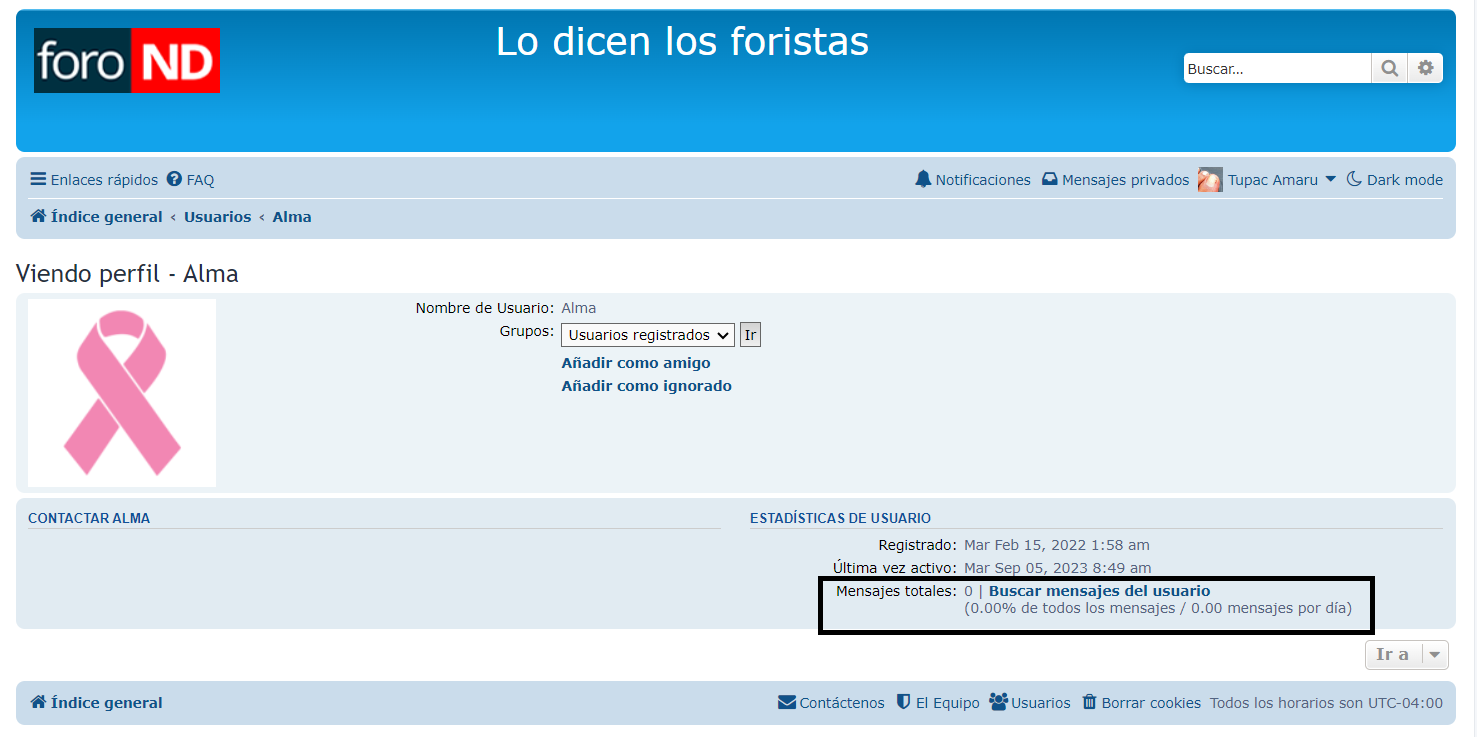This screenshot has height=737, width=1477.
Task: Click footer Índice general link
Action: [96, 703]
